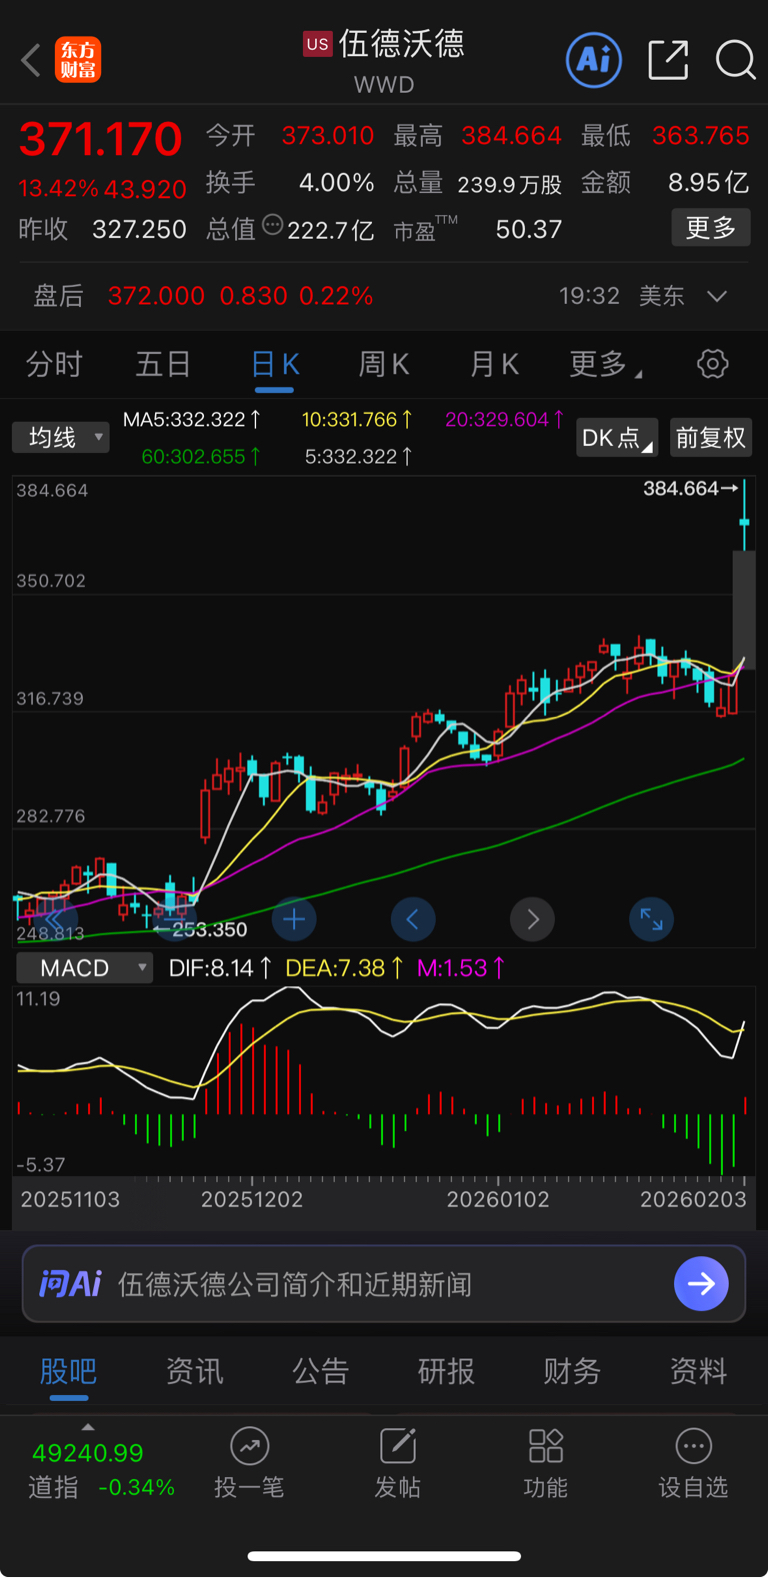Viewport: 769px width, 1578px height.
Task: Switch to 分时 chart tab
Action: tap(54, 364)
